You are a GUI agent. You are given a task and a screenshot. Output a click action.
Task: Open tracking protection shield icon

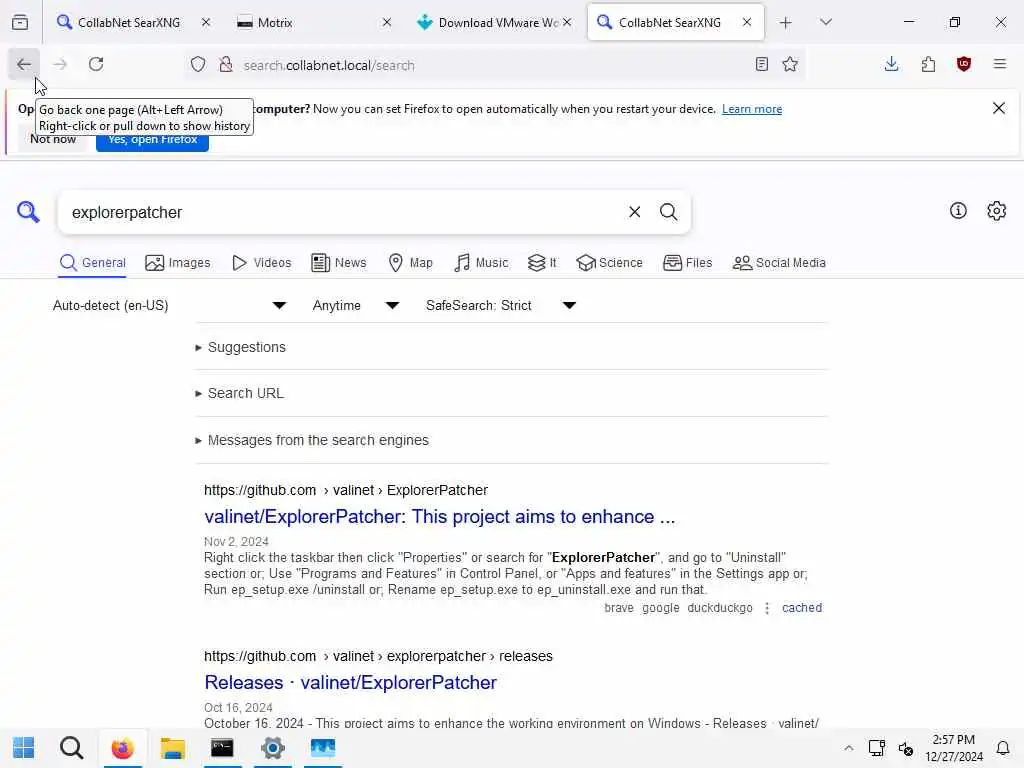tap(198, 65)
